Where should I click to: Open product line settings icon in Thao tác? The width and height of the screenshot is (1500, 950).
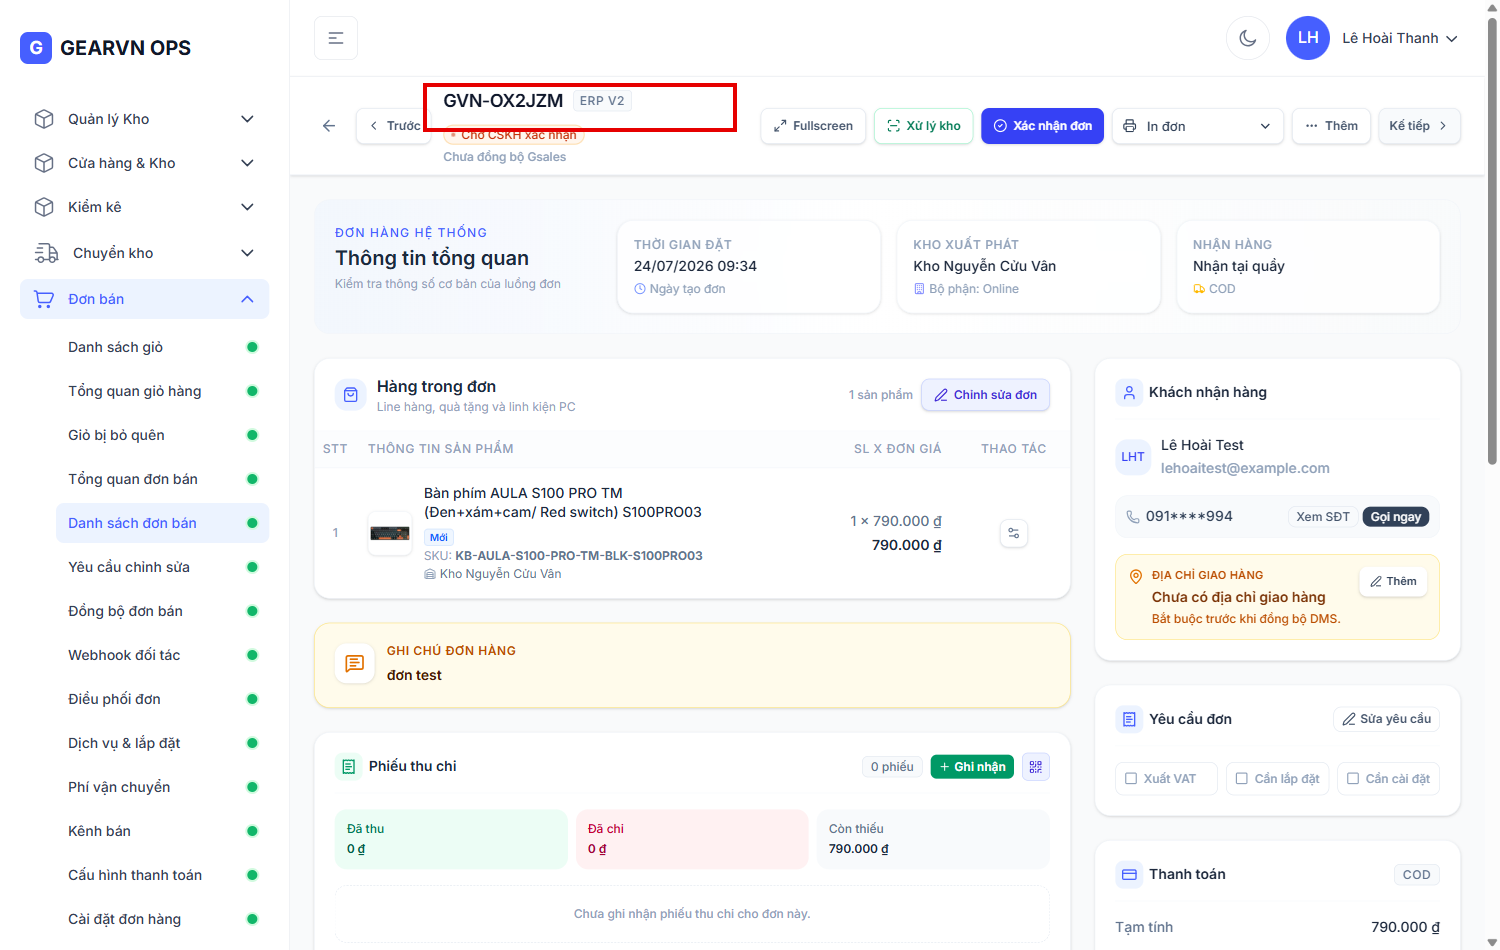1014,533
